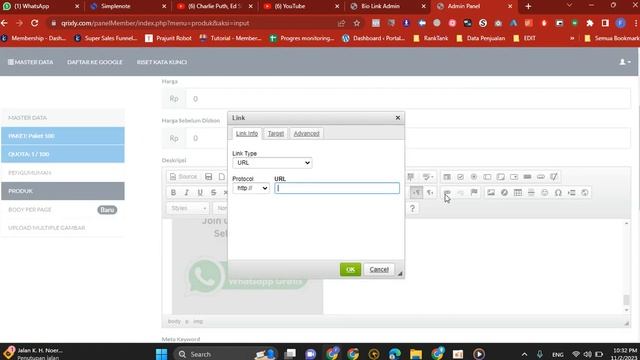Open PENGUMUMAN in the sidebar
Screen dimensions: 640x360
tap(63, 173)
